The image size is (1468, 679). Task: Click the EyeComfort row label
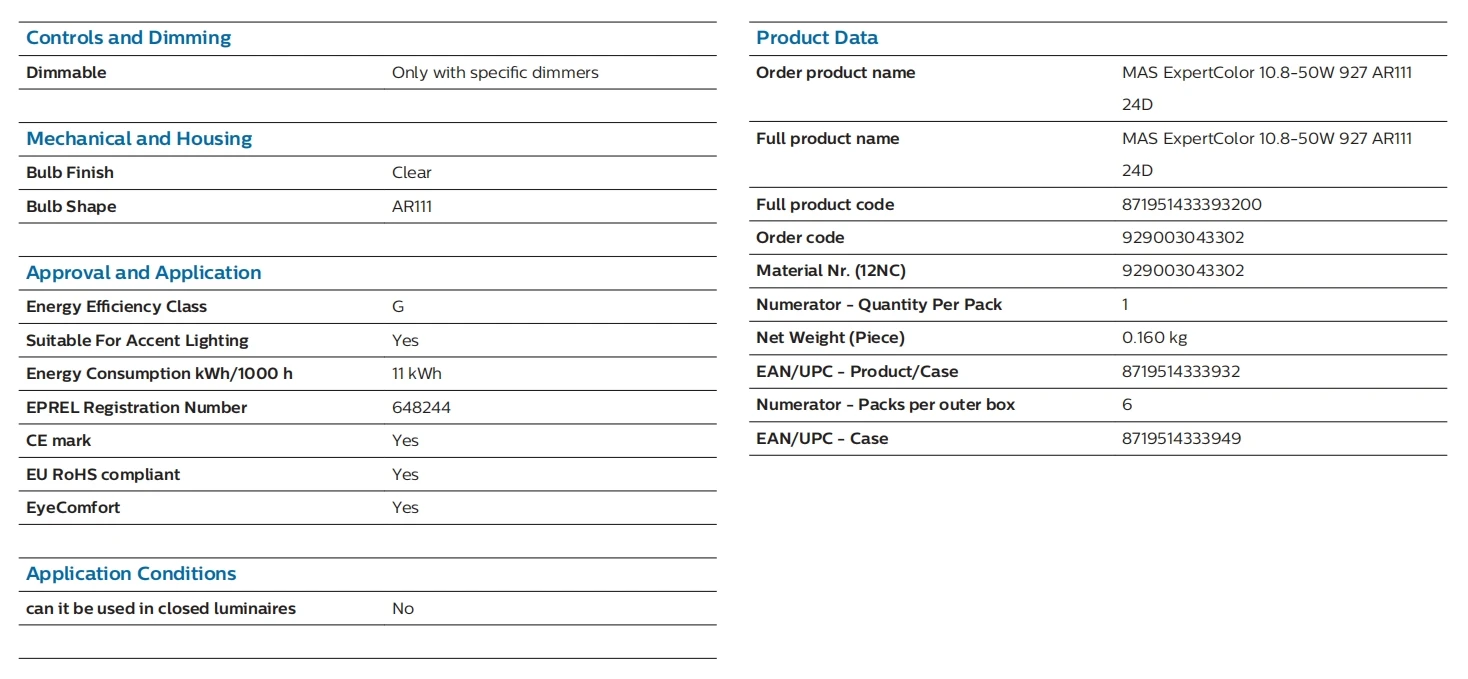pos(73,508)
